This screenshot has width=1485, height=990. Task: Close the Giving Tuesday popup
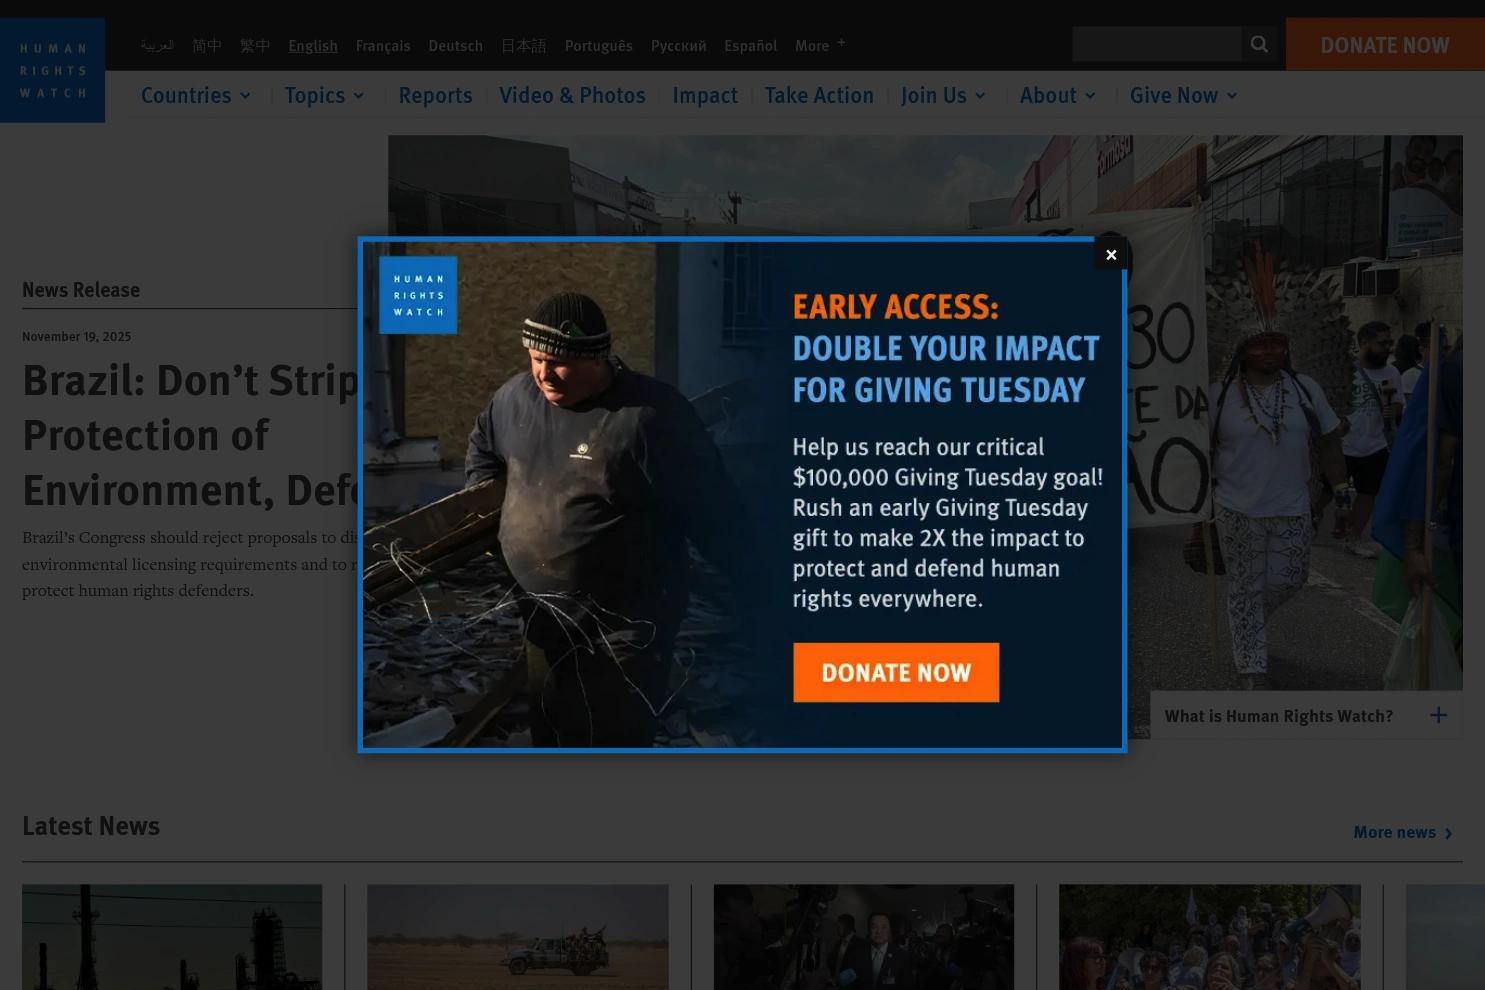tap(1111, 254)
